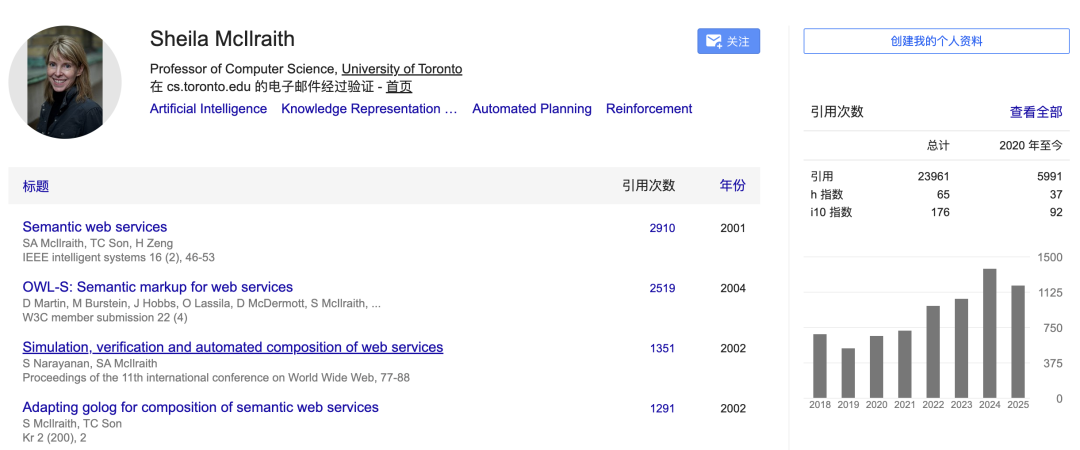Open Simulation, verification and automated composition paper

[233, 347]
